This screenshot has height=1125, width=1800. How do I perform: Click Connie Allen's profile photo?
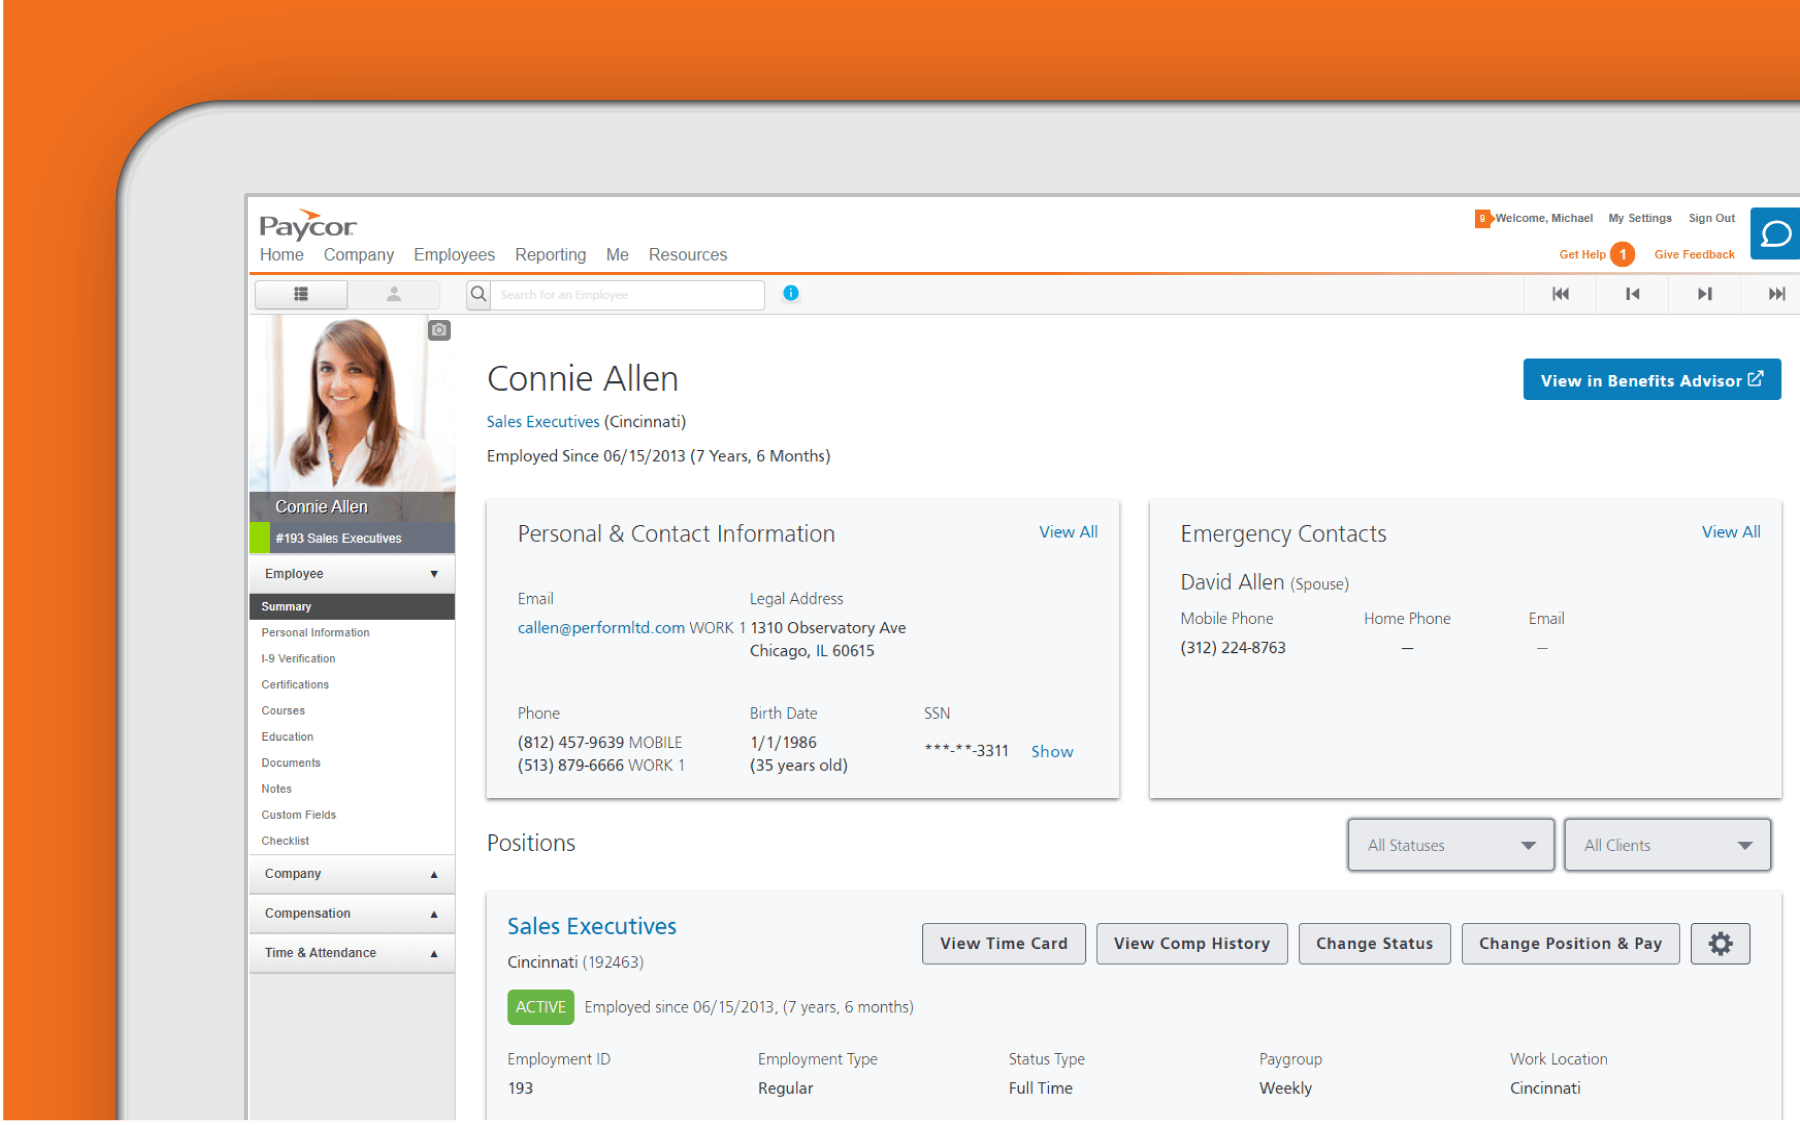[352, 403]
